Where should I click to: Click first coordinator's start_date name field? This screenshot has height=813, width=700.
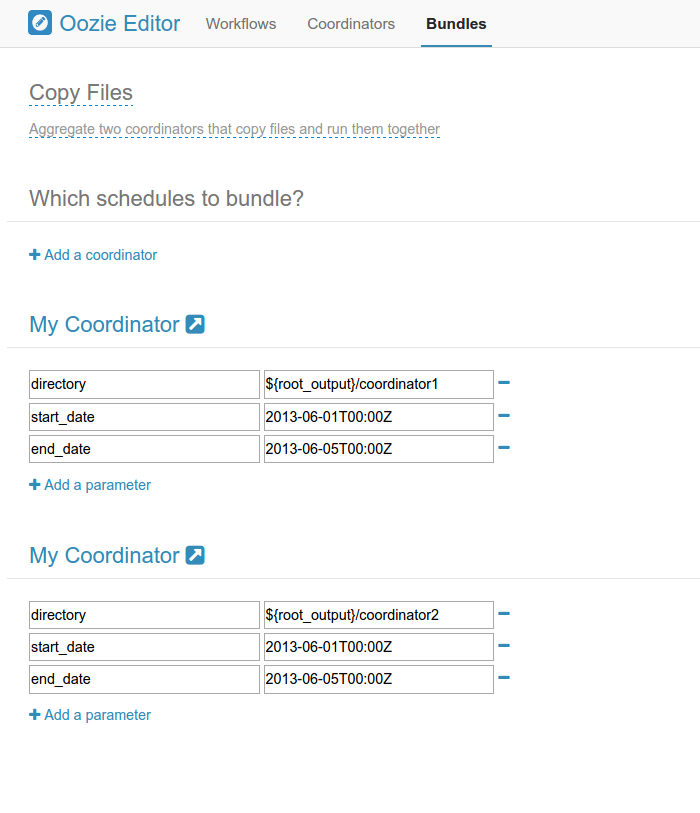[144, 417]
